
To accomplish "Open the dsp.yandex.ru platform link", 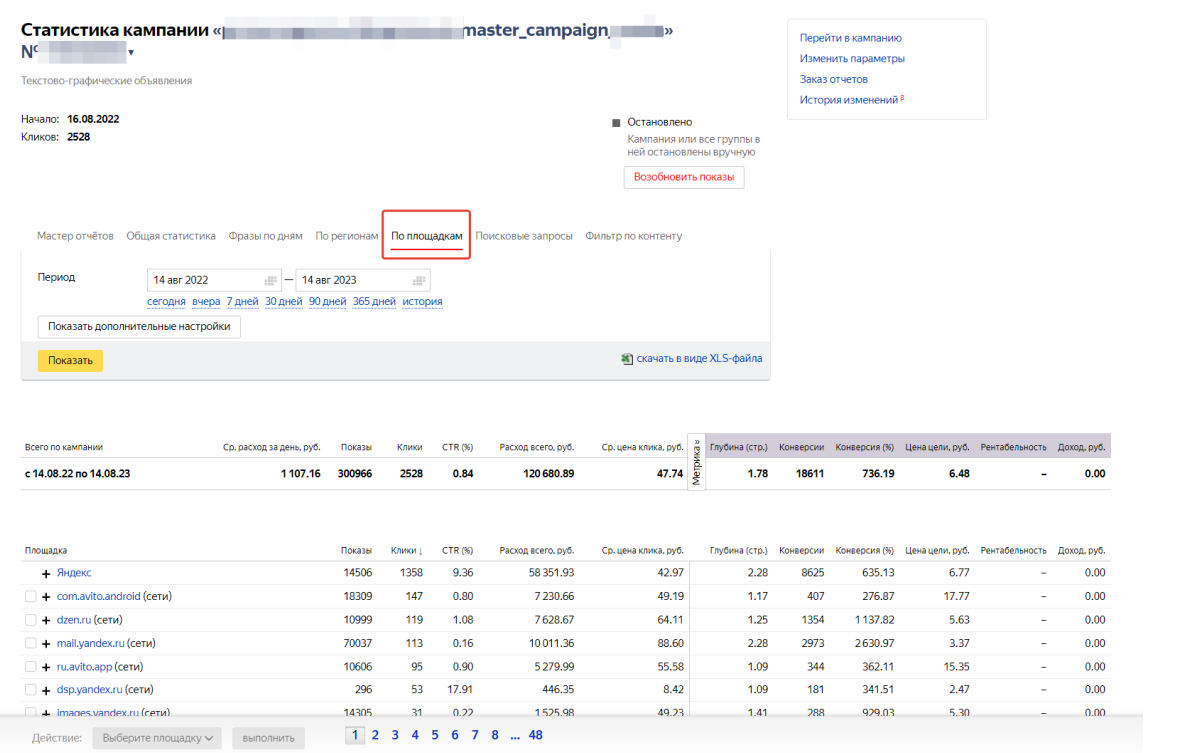I will tap(89, 689).
